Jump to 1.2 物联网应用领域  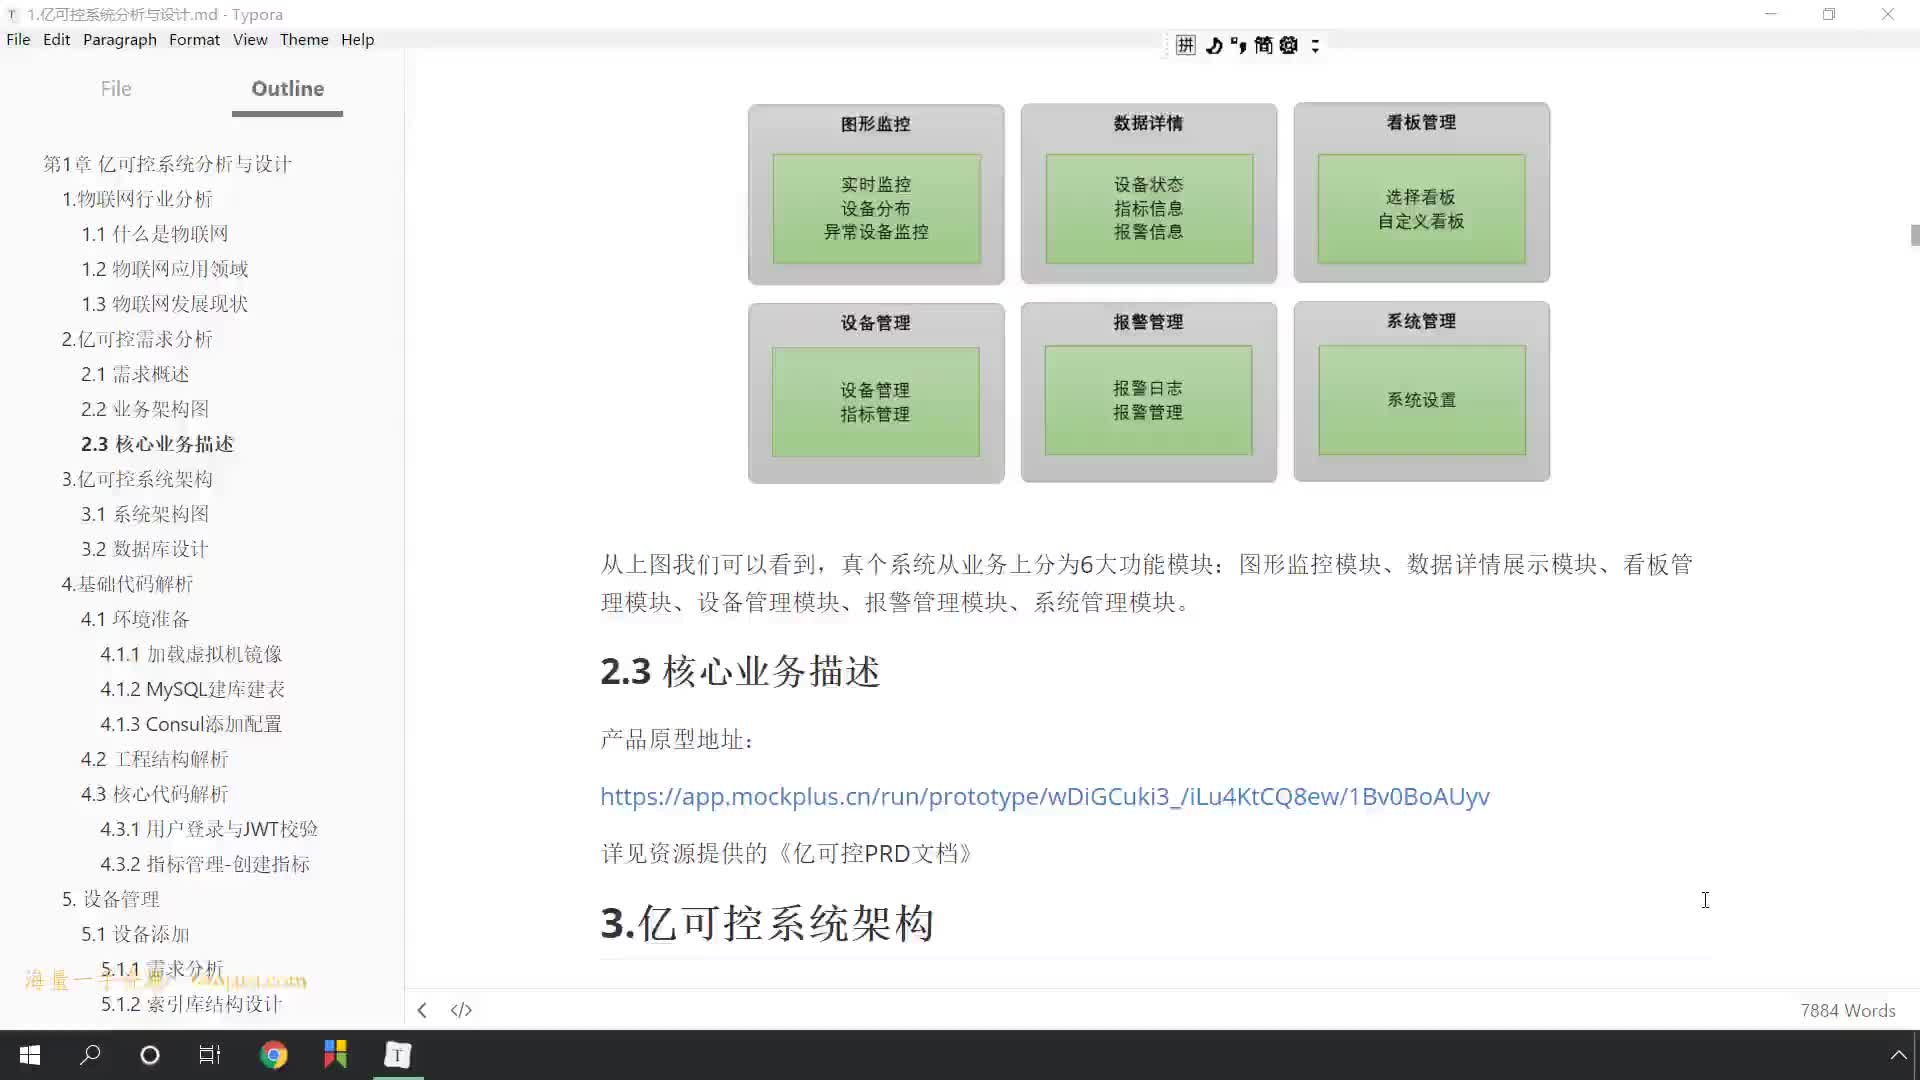pos(165,269)
